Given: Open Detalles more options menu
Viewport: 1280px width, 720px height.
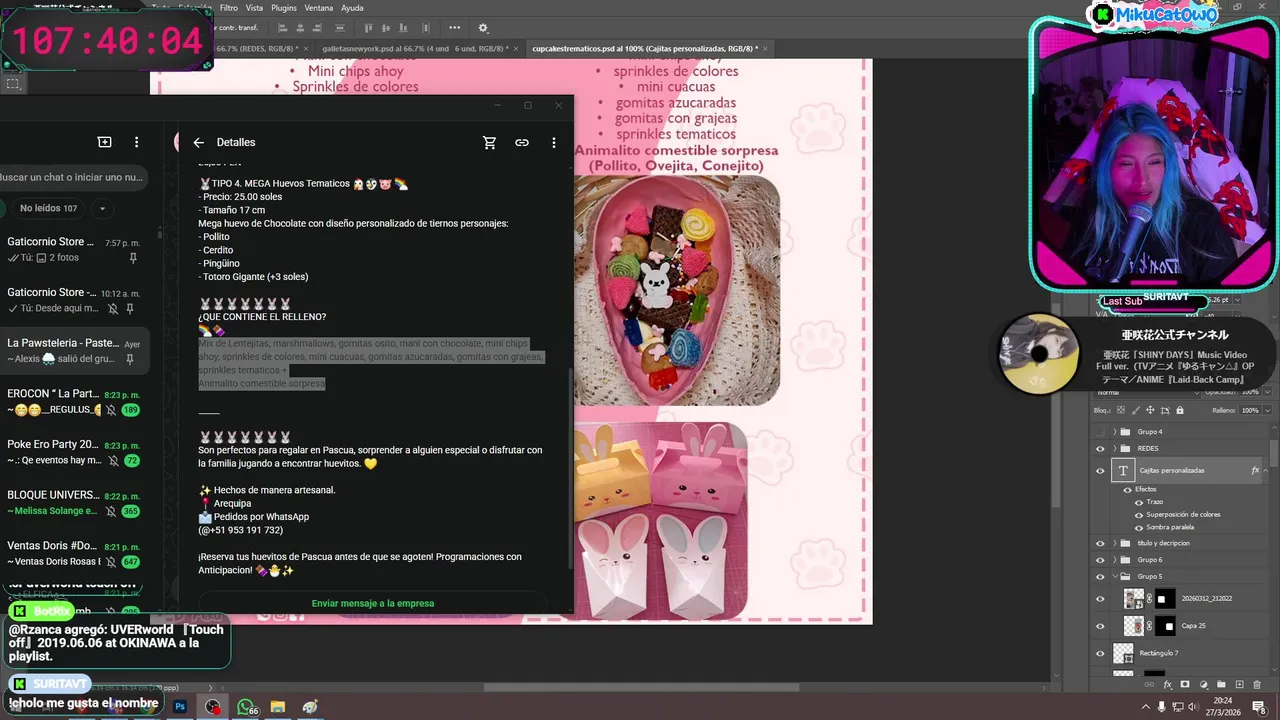Looking at the screenshot, I should click(x=554, y=143).
